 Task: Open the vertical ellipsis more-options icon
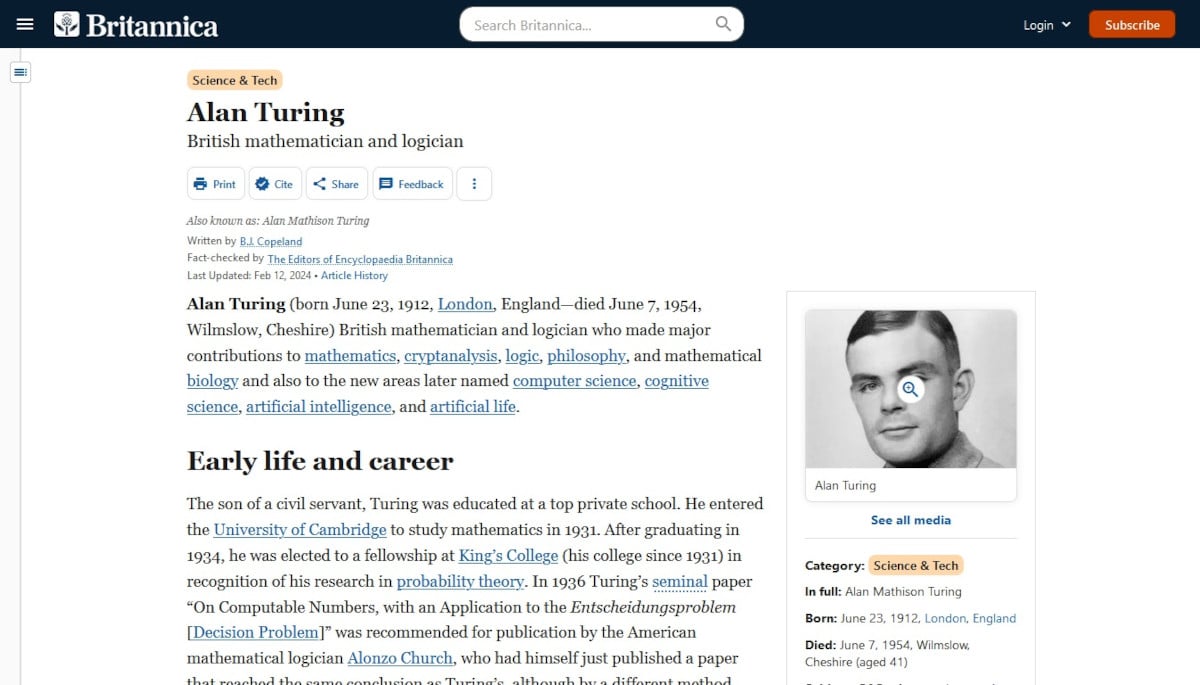coord(474,183)
